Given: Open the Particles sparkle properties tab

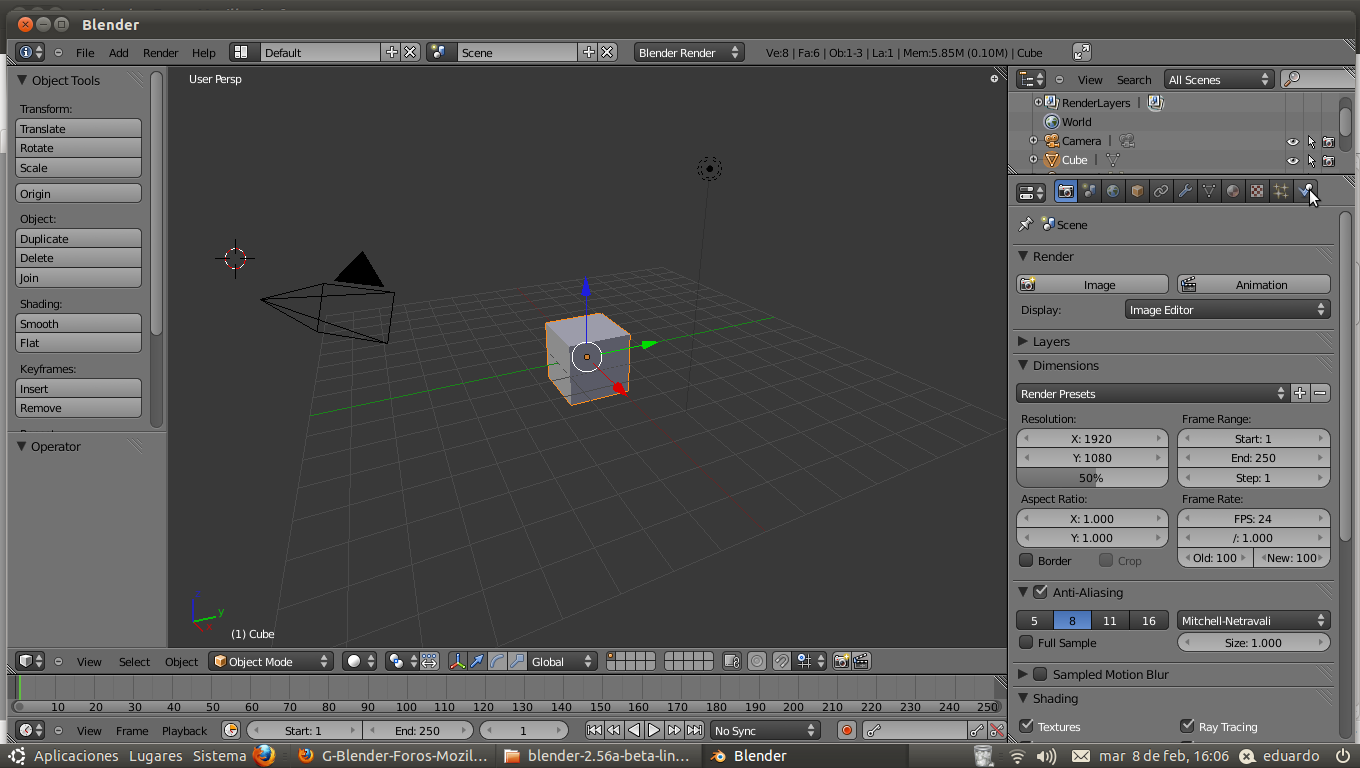Looking at the screenshot, I should tap(1281, 191).
